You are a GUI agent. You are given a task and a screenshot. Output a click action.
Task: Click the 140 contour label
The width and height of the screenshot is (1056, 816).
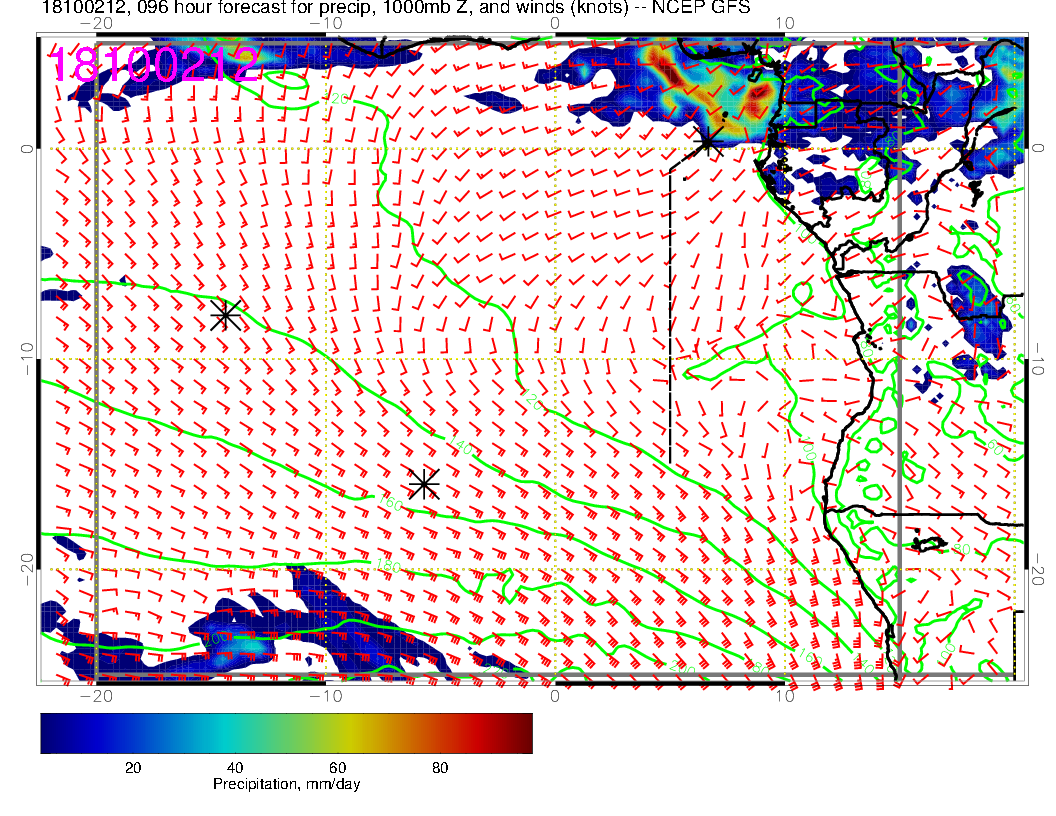click(x=460, y=445)
